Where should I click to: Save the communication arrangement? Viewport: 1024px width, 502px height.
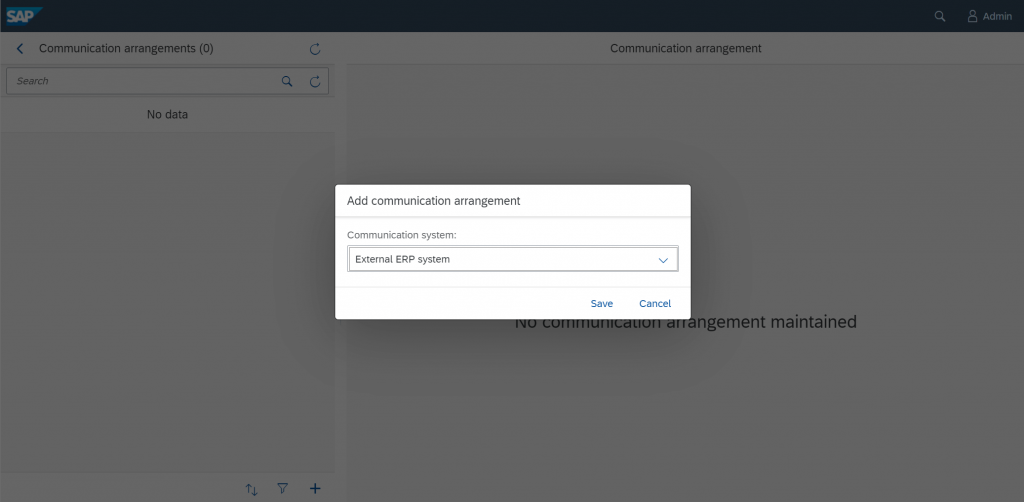pos(601,304)
